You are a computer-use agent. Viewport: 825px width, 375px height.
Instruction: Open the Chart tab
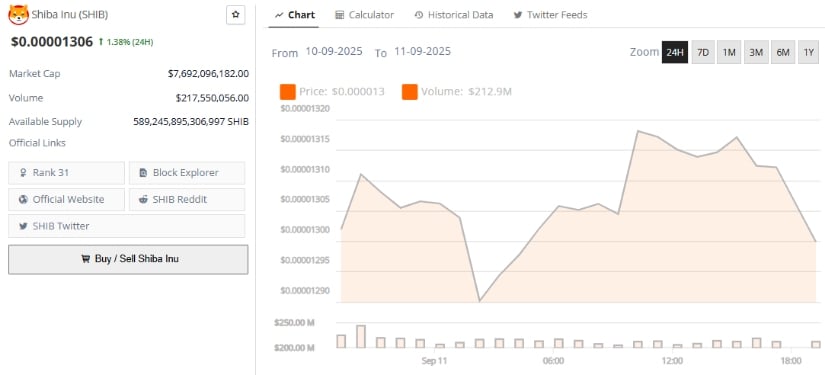[x=295, y=15]
